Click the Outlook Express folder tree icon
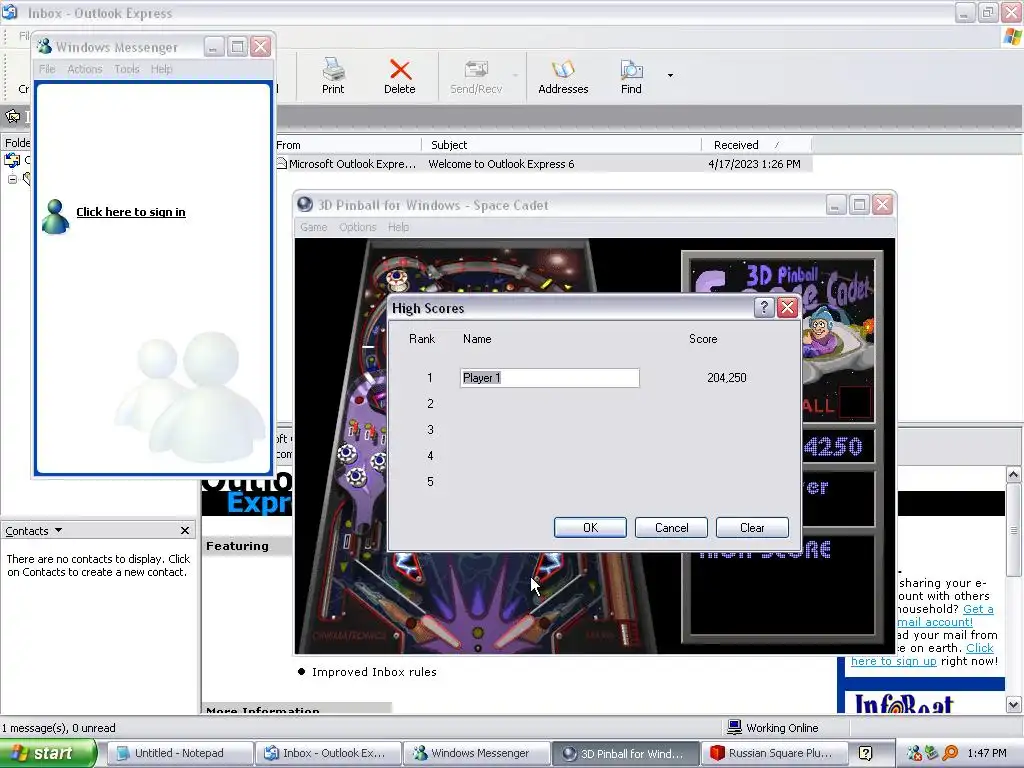Viewport: 1024px width, 768px height. (x=12, y=159)
